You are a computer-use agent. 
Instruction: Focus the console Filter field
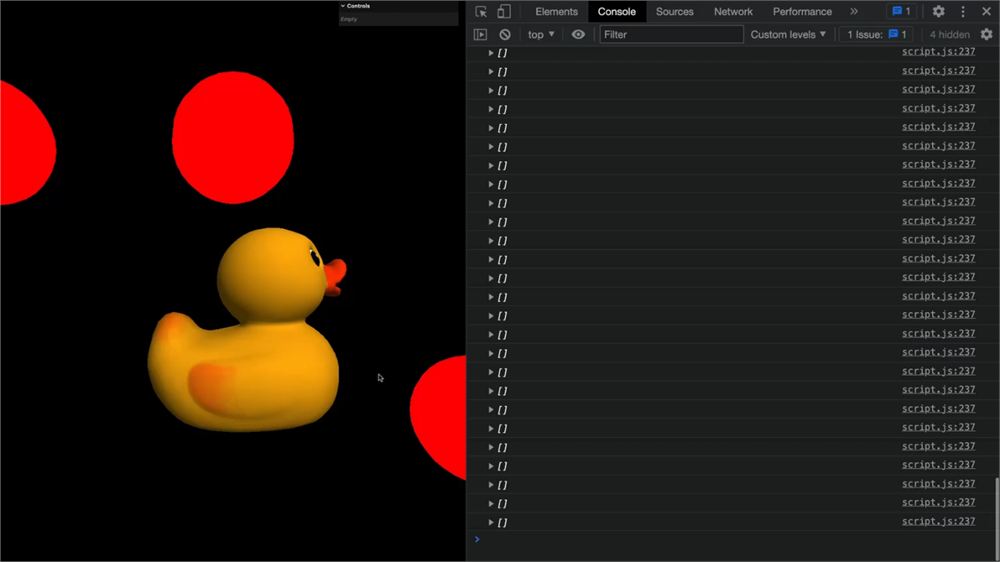671,34
